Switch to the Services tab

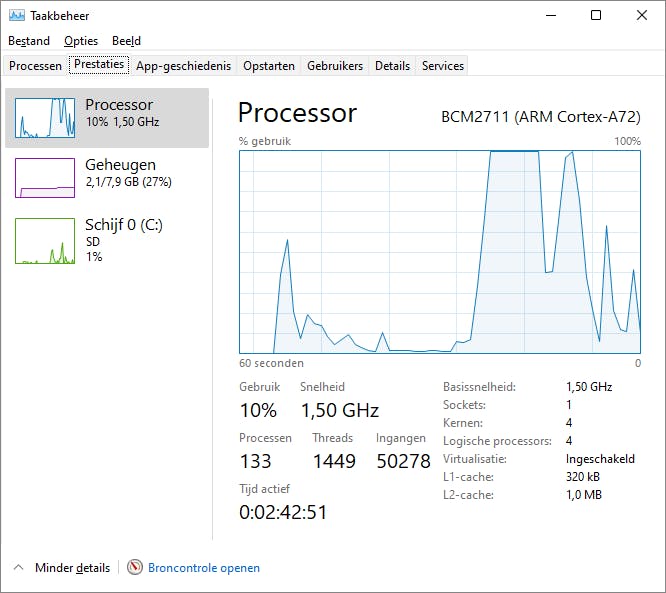pos(443,66)
